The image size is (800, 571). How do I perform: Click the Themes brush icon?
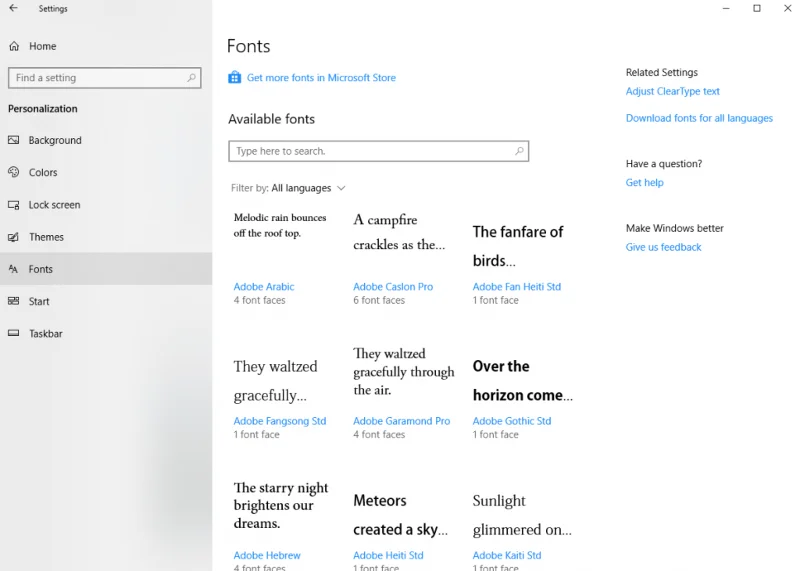pos(14,237)
